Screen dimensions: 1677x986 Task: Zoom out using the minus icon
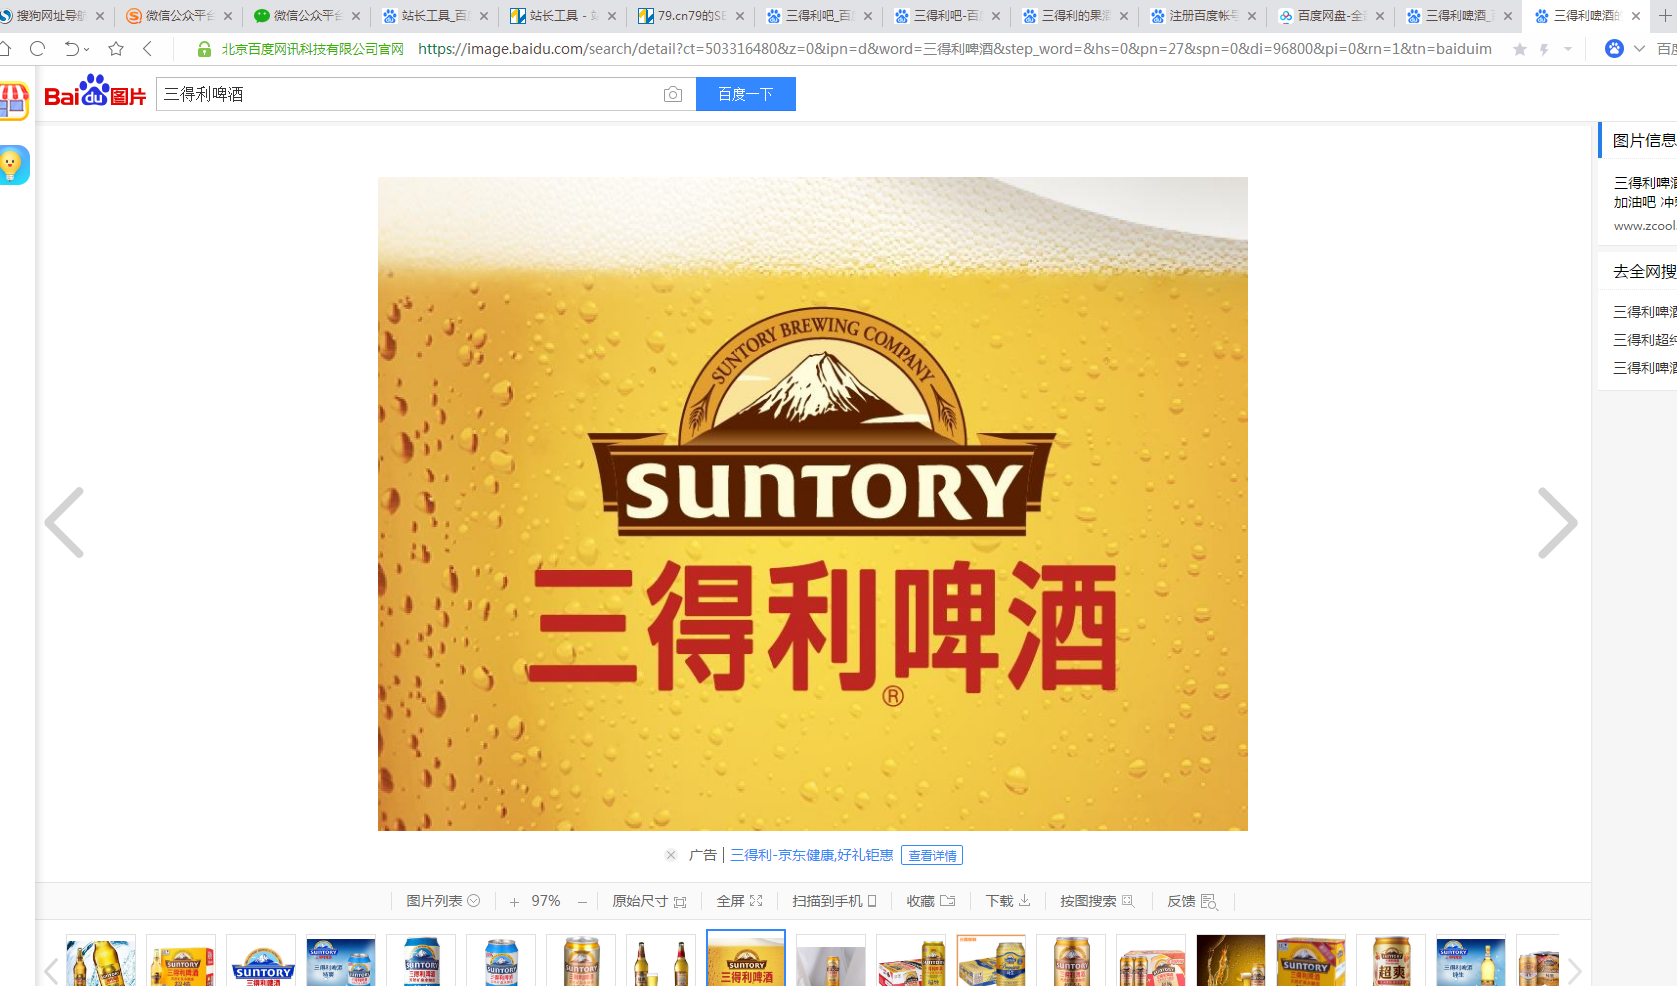(582, 902)
